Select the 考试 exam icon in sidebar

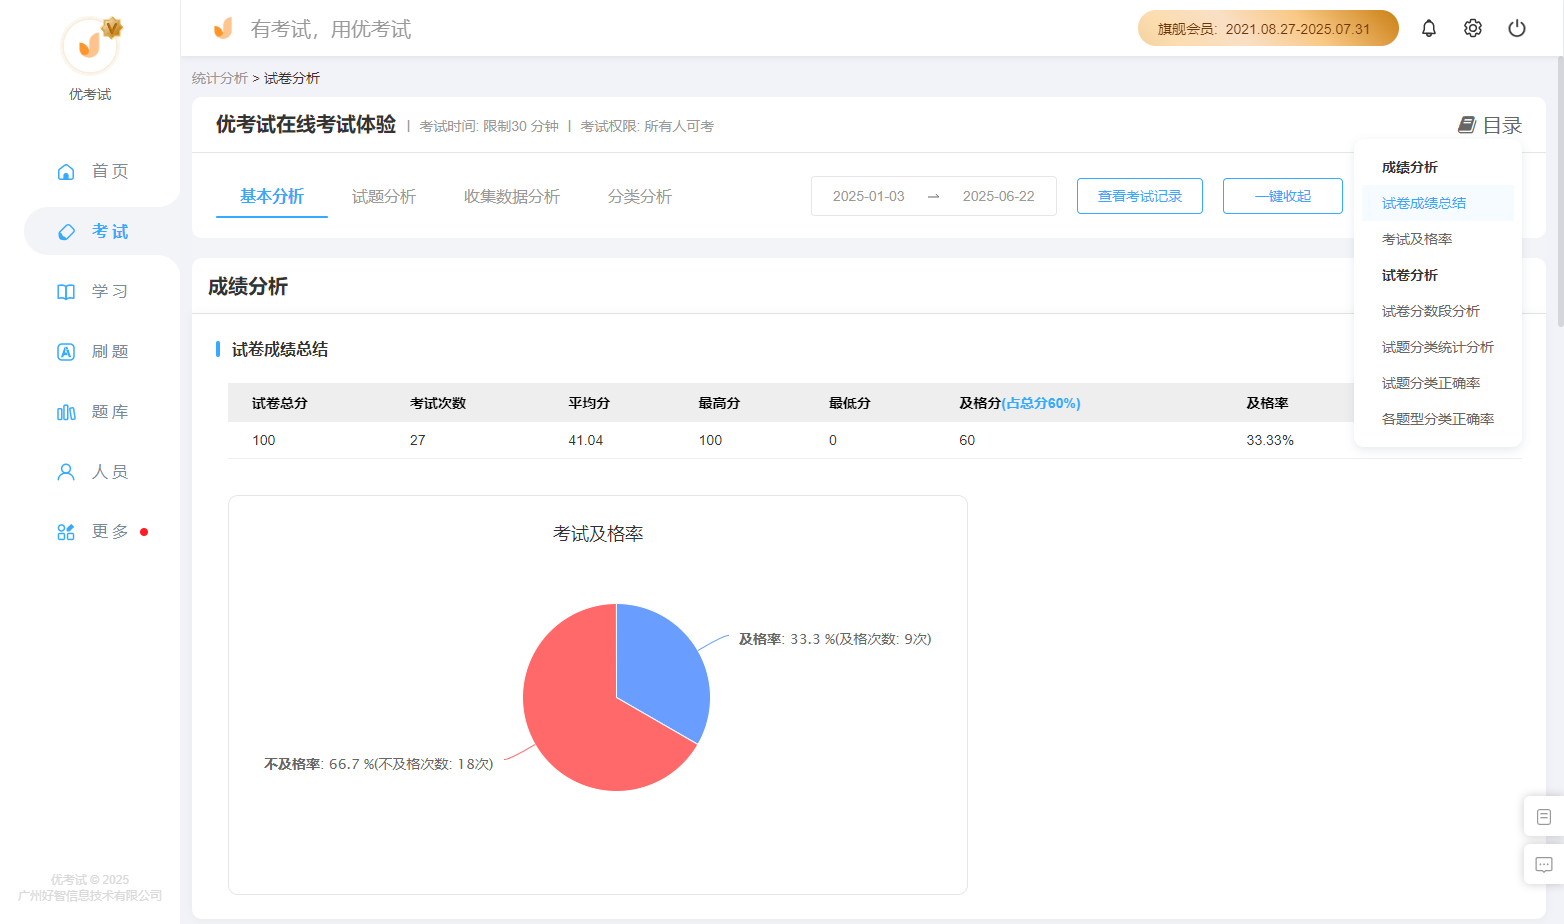[66, 232]
